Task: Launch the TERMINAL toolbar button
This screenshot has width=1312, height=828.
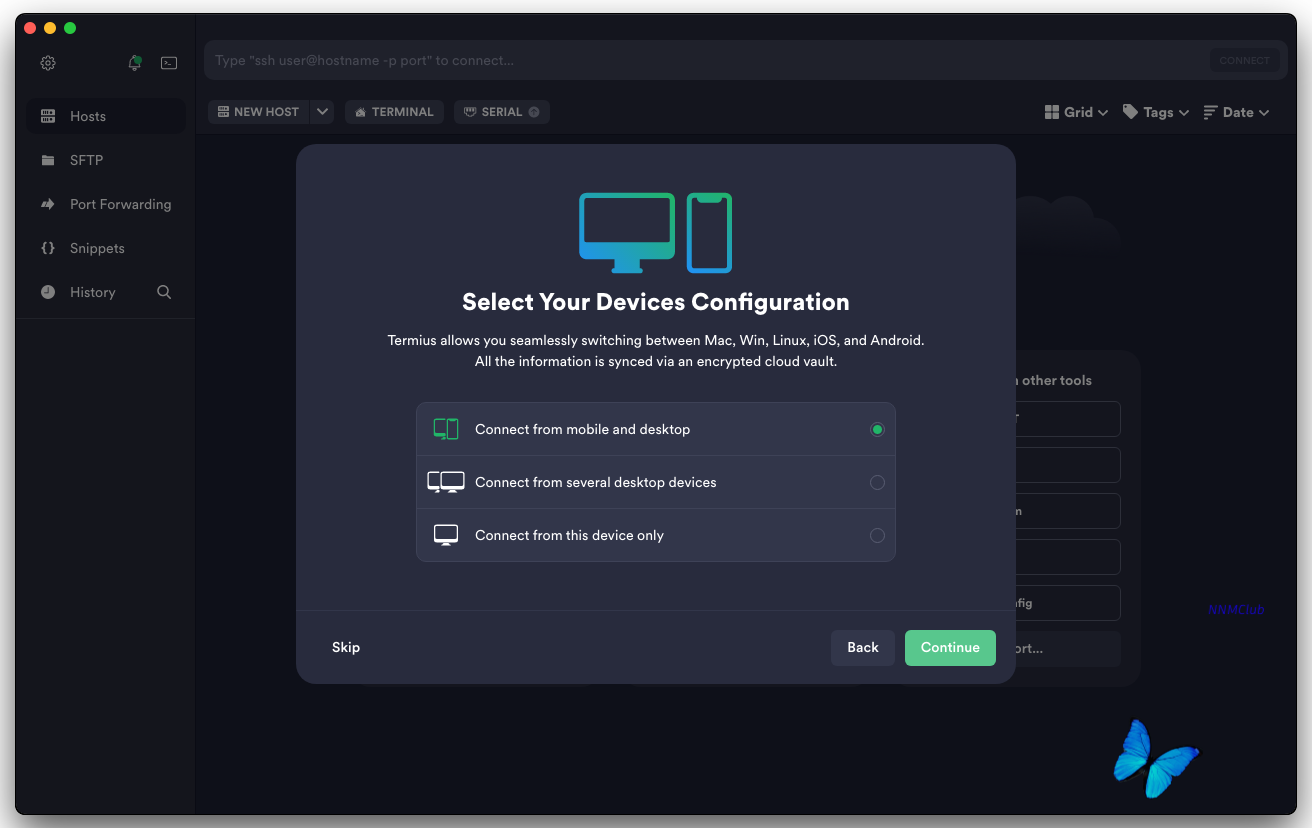Action: tap(394, 112)
